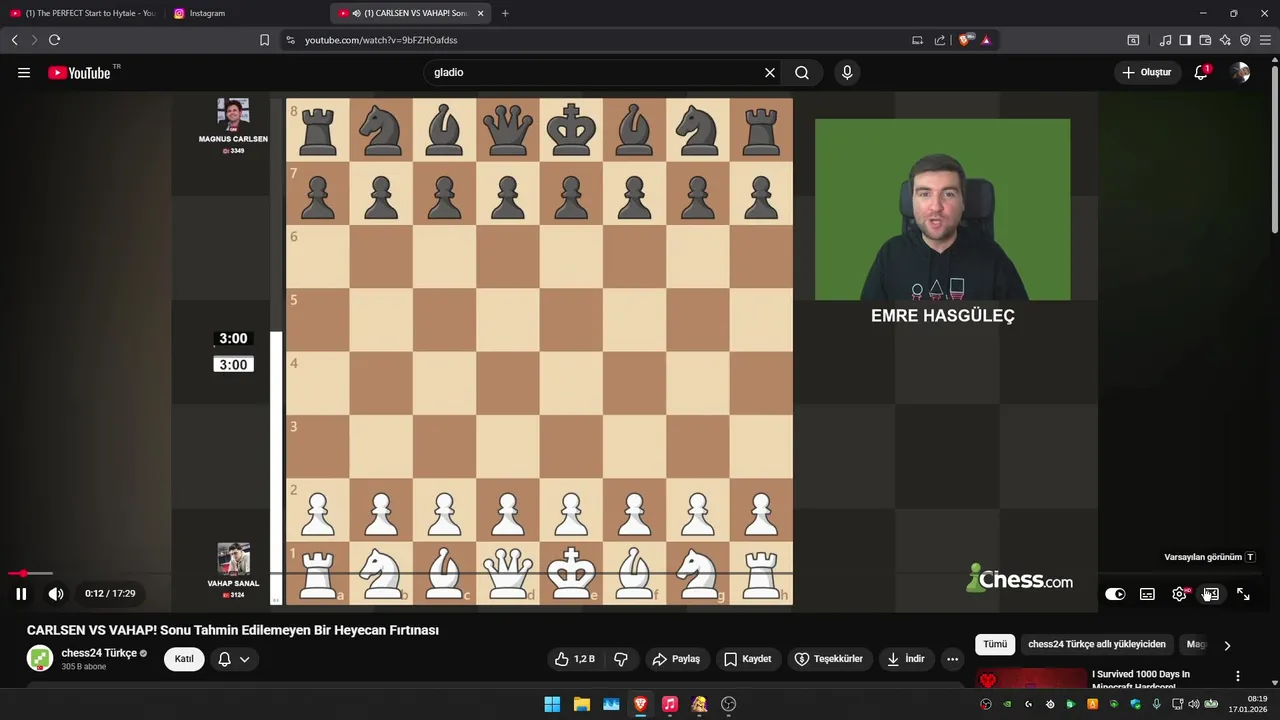Open options for I Survived 1000 Days video

click(x=1238, y=676)
